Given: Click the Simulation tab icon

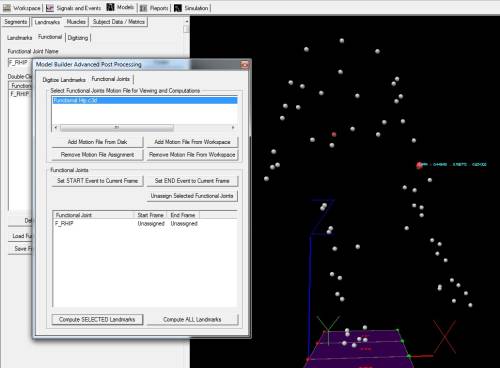Looking at the screenshot, I should [178, 8].
